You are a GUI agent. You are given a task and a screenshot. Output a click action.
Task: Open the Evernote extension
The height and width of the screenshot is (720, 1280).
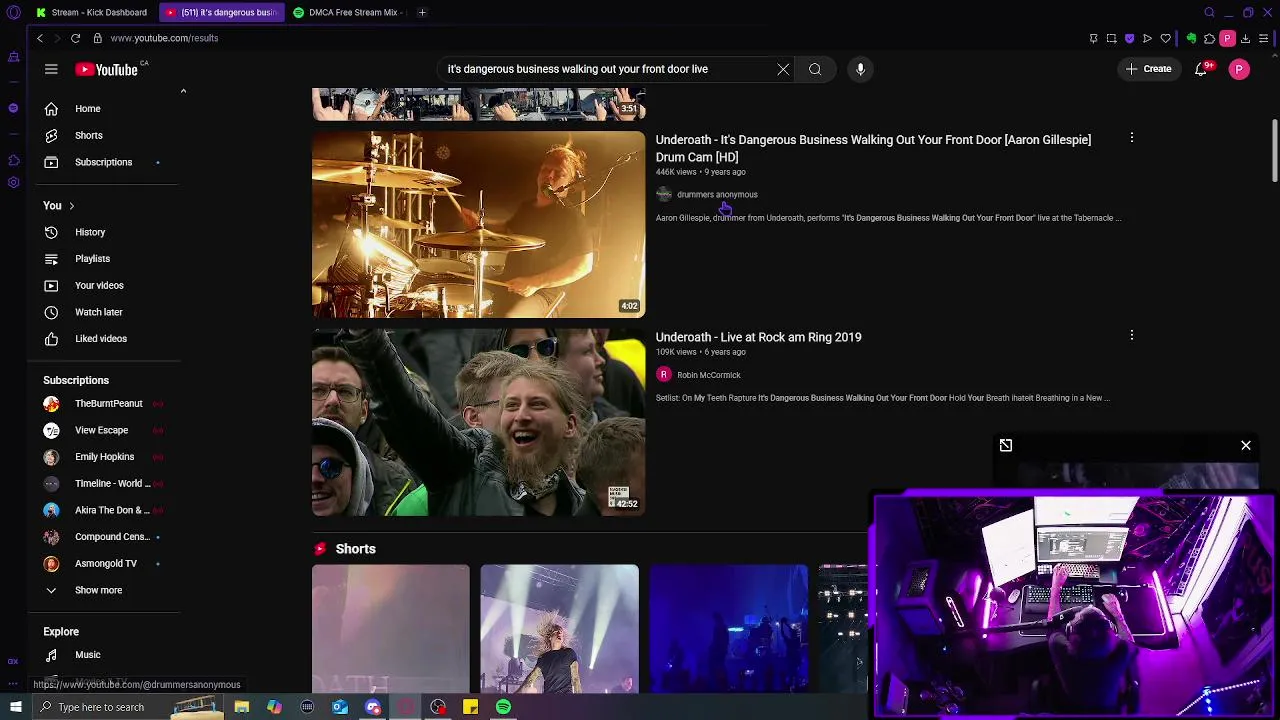pyautogui.click(x=1191, y=38)
